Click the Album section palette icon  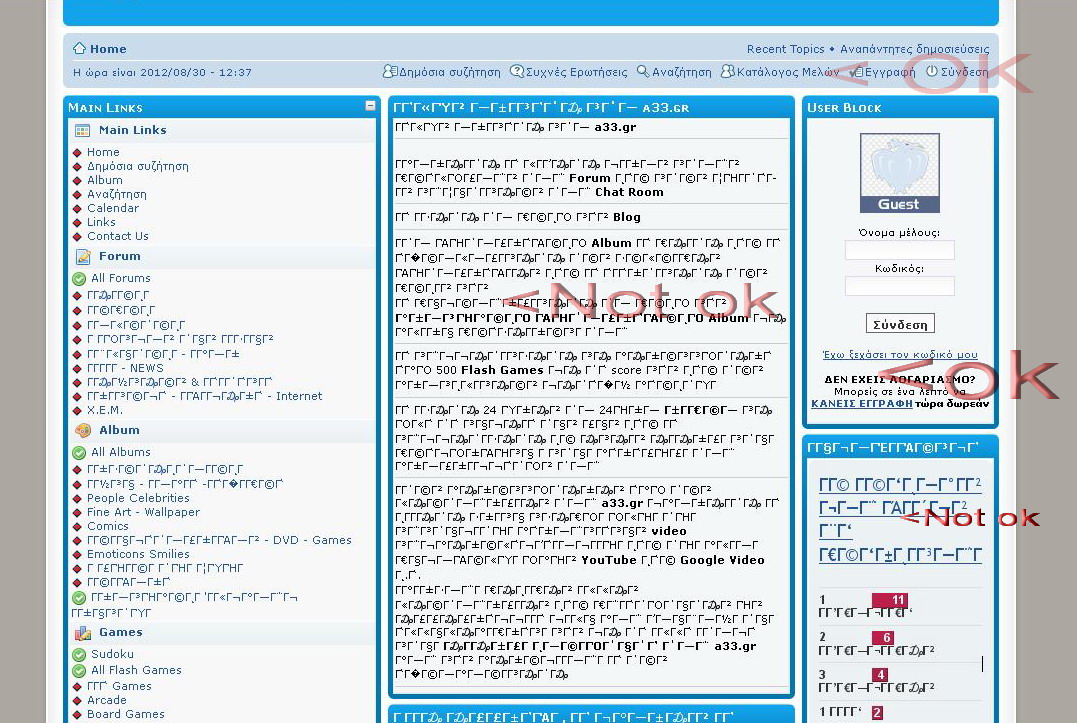click(x=83, y=431)
